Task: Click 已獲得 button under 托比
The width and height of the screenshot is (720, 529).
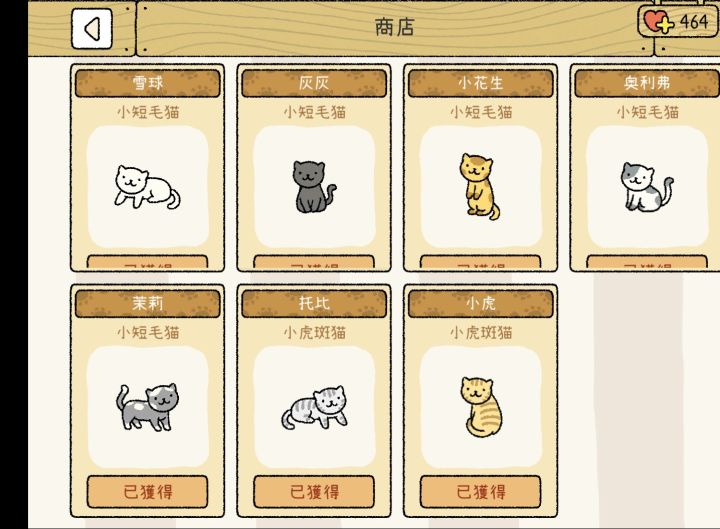Action: 314,492
